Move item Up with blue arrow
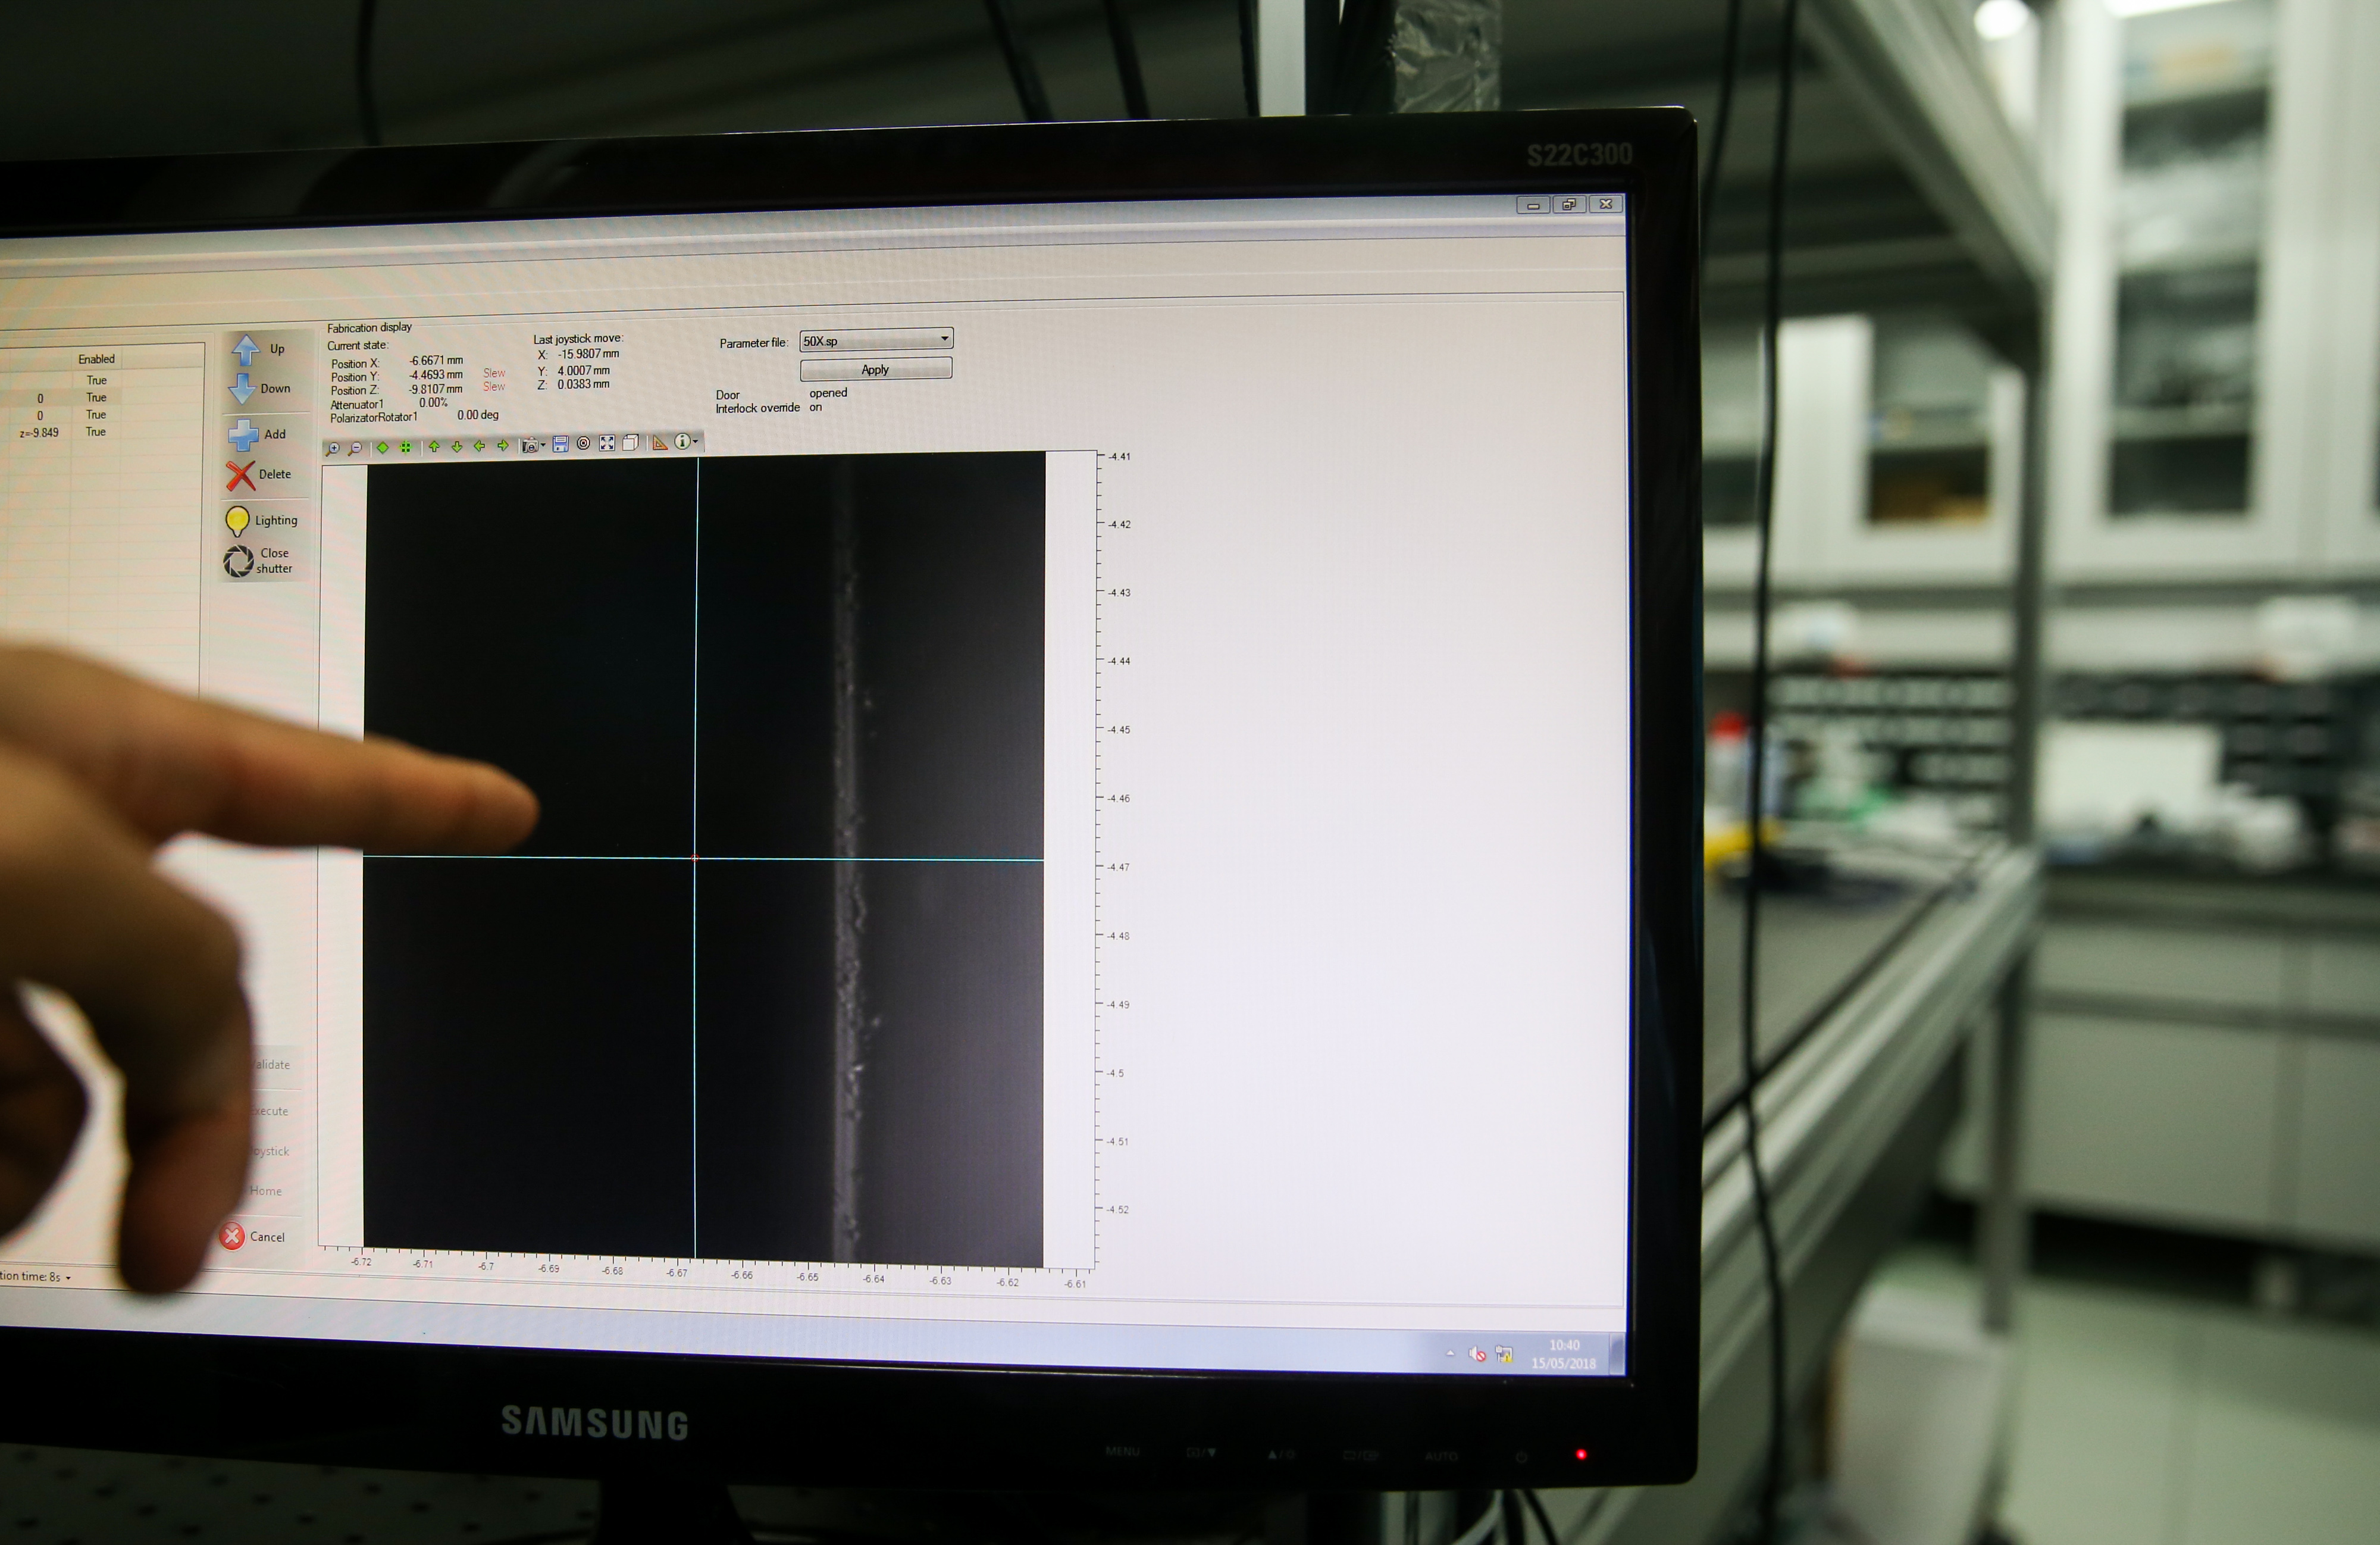This screenshot has width=2380, height=1545. (260, 349)
